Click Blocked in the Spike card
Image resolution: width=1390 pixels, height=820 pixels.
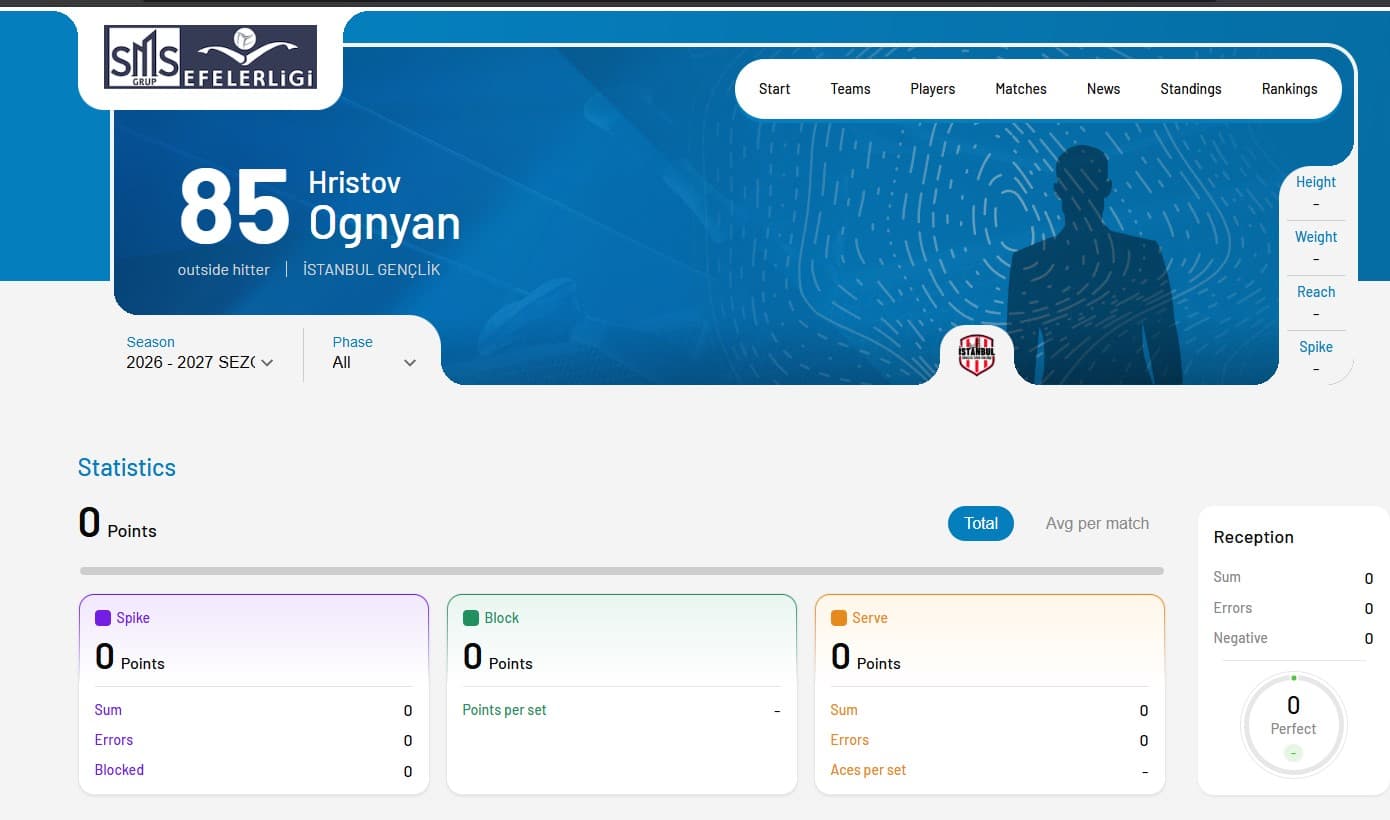119,770
